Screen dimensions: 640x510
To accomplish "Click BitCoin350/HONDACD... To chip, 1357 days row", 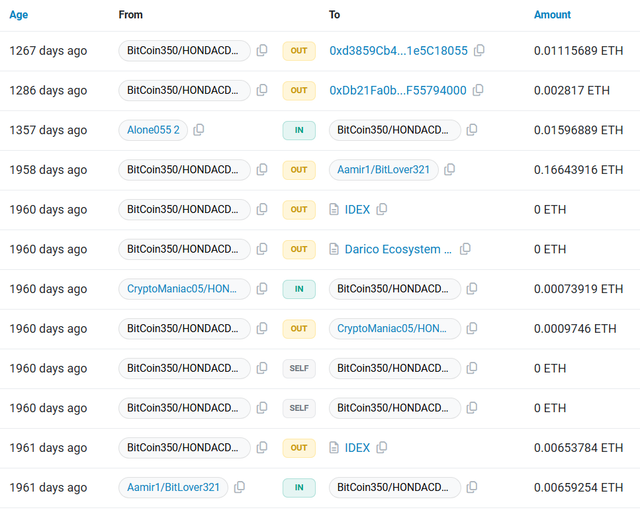I will click(x=395, y=130).
